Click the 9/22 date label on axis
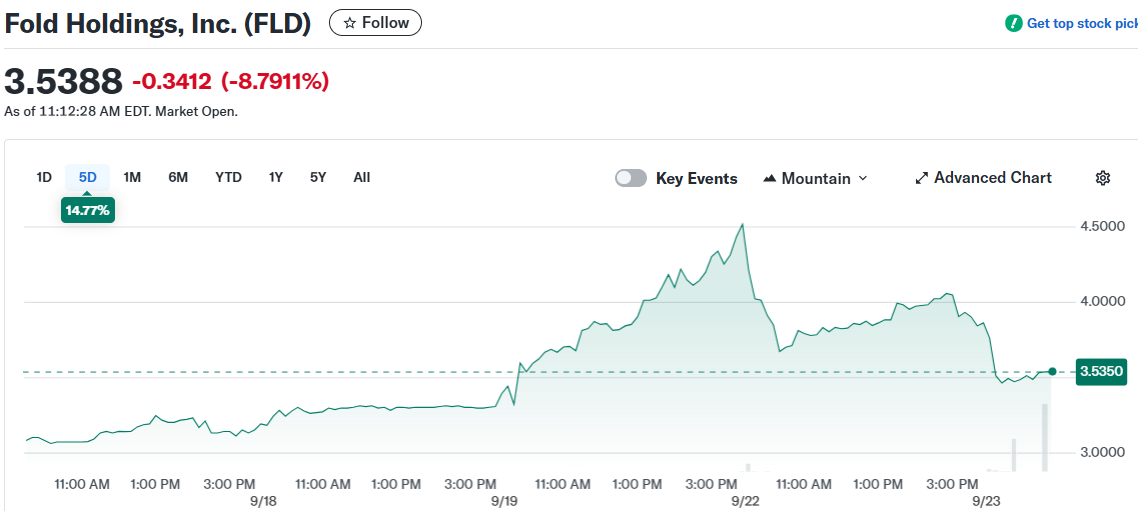1138x511 pixels. [745, 501]
